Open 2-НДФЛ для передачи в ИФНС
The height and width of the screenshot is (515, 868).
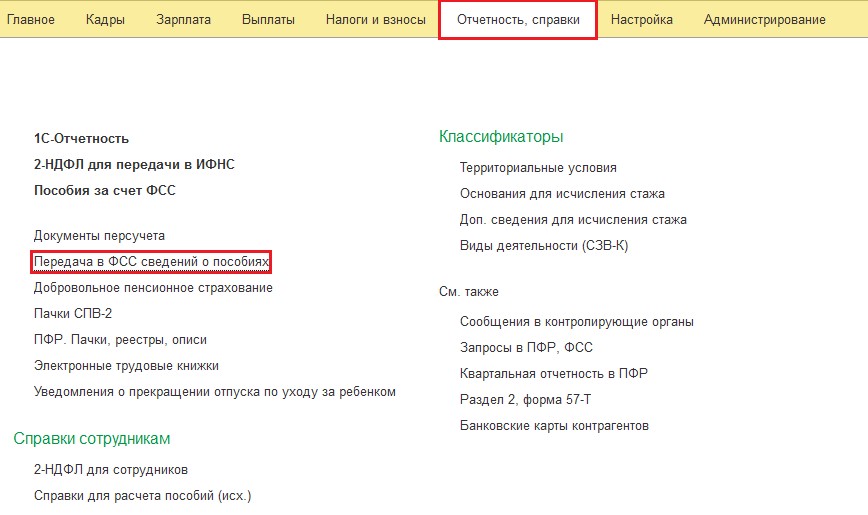pos(134,164)
